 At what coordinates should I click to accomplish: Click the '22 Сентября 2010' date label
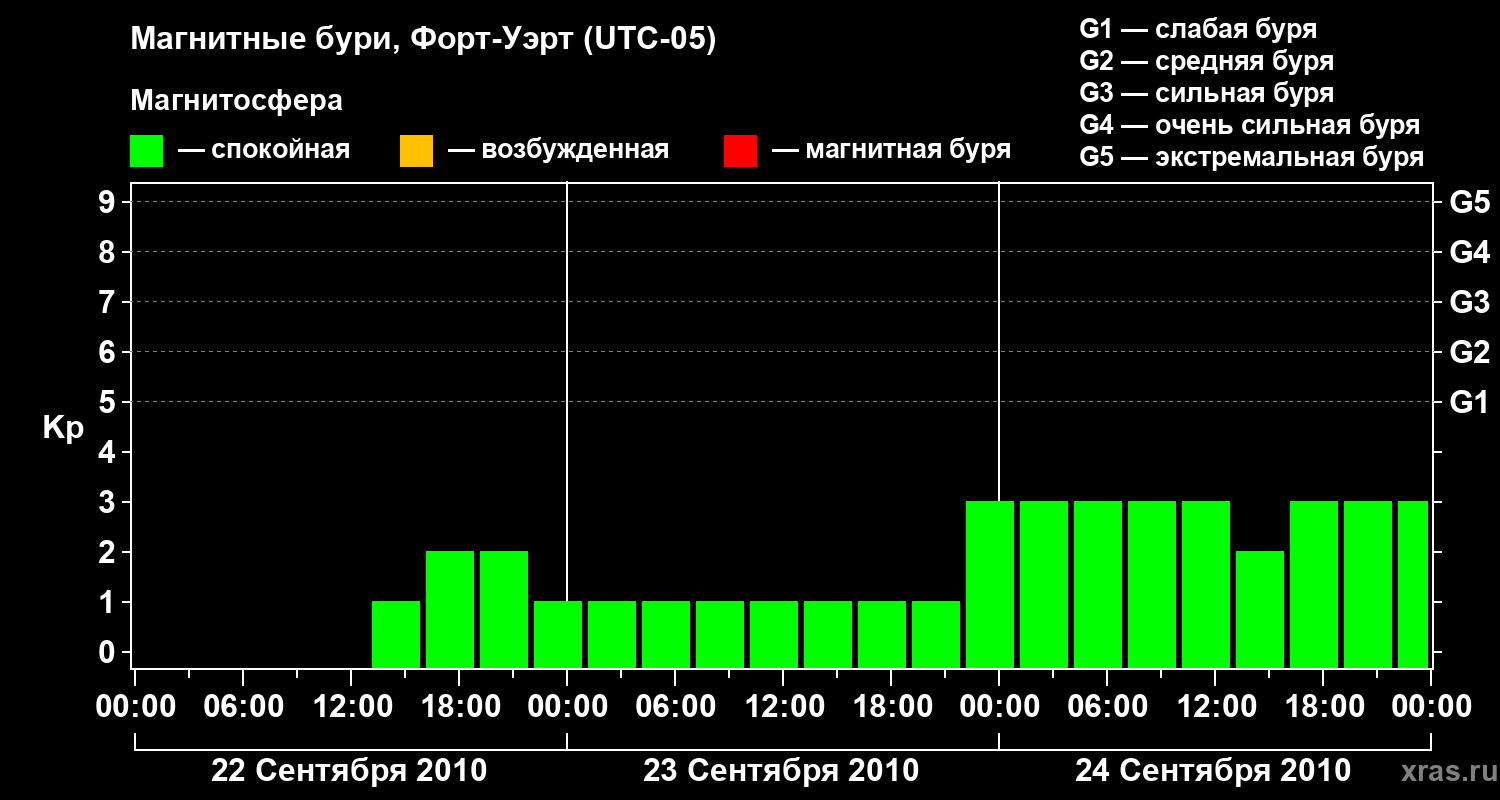(349, 771)
